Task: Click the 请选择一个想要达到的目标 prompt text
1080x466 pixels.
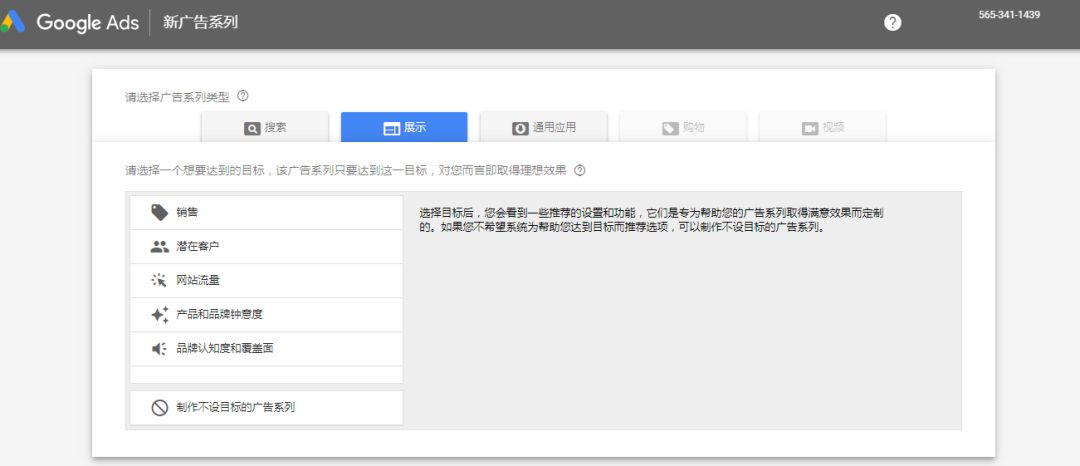Action: 346,171
